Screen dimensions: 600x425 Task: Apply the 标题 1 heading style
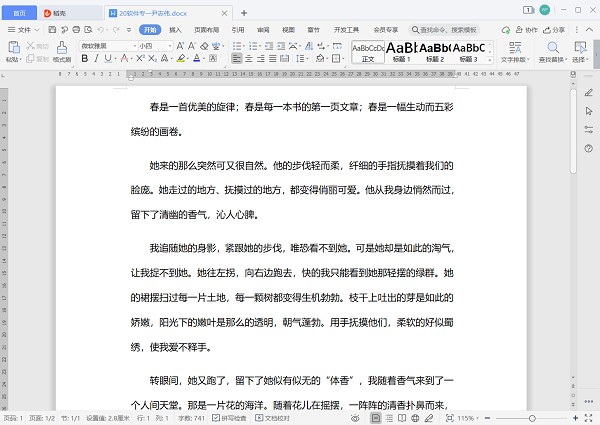tap(401, 51)
